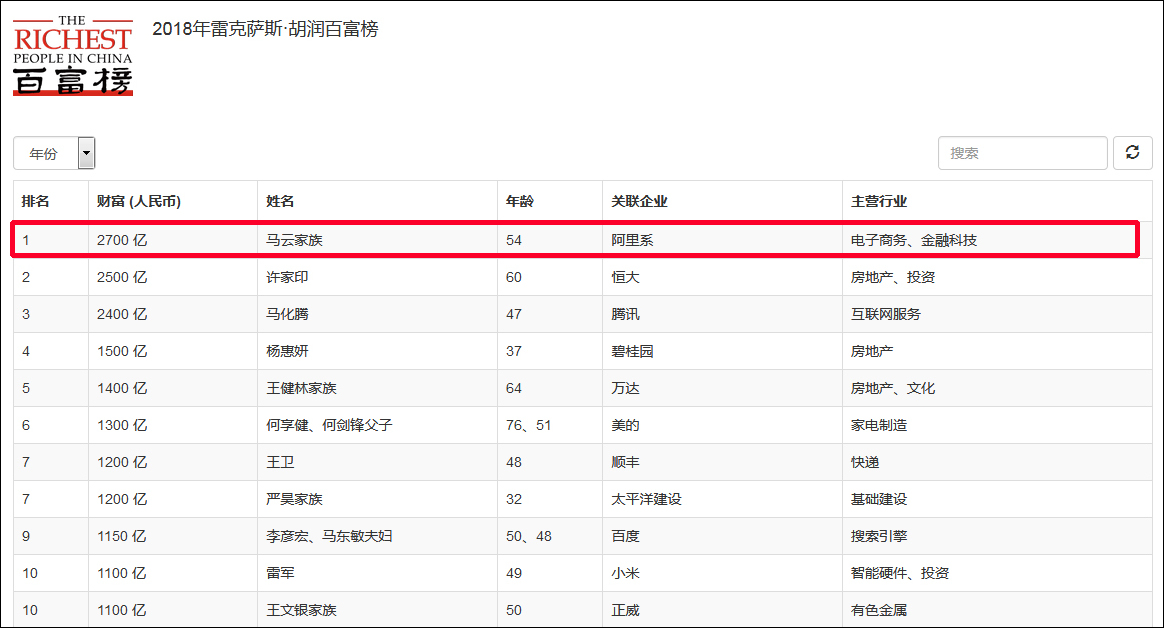Click the wealth cell 1400 亿
Image resolution: width=1164 pixels, height=628 pixels.
coord(122,388)
